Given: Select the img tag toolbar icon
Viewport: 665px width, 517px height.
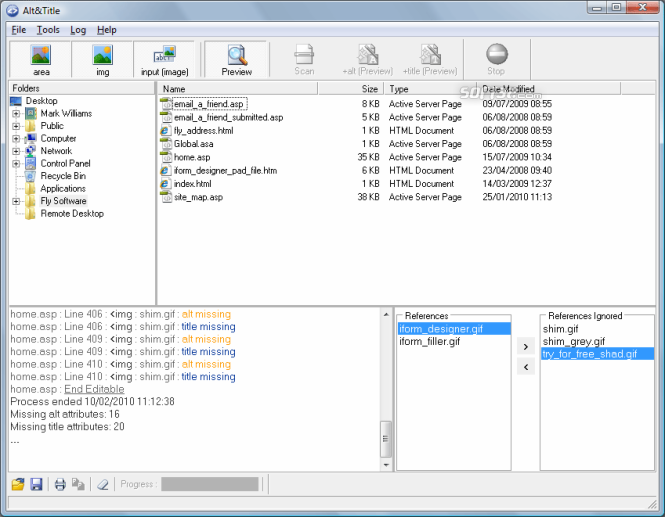Looking at the screenshot, I should 103,55.
